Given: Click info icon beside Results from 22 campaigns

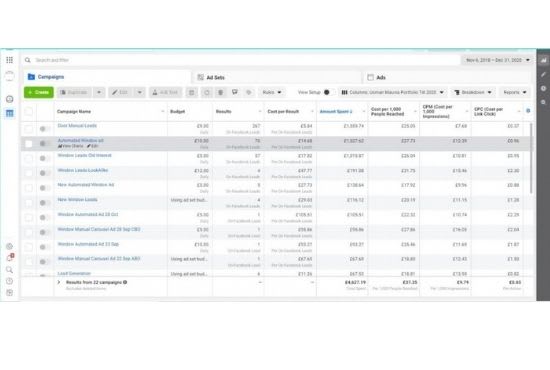Looking at the screenshot, I should (125, 282).
